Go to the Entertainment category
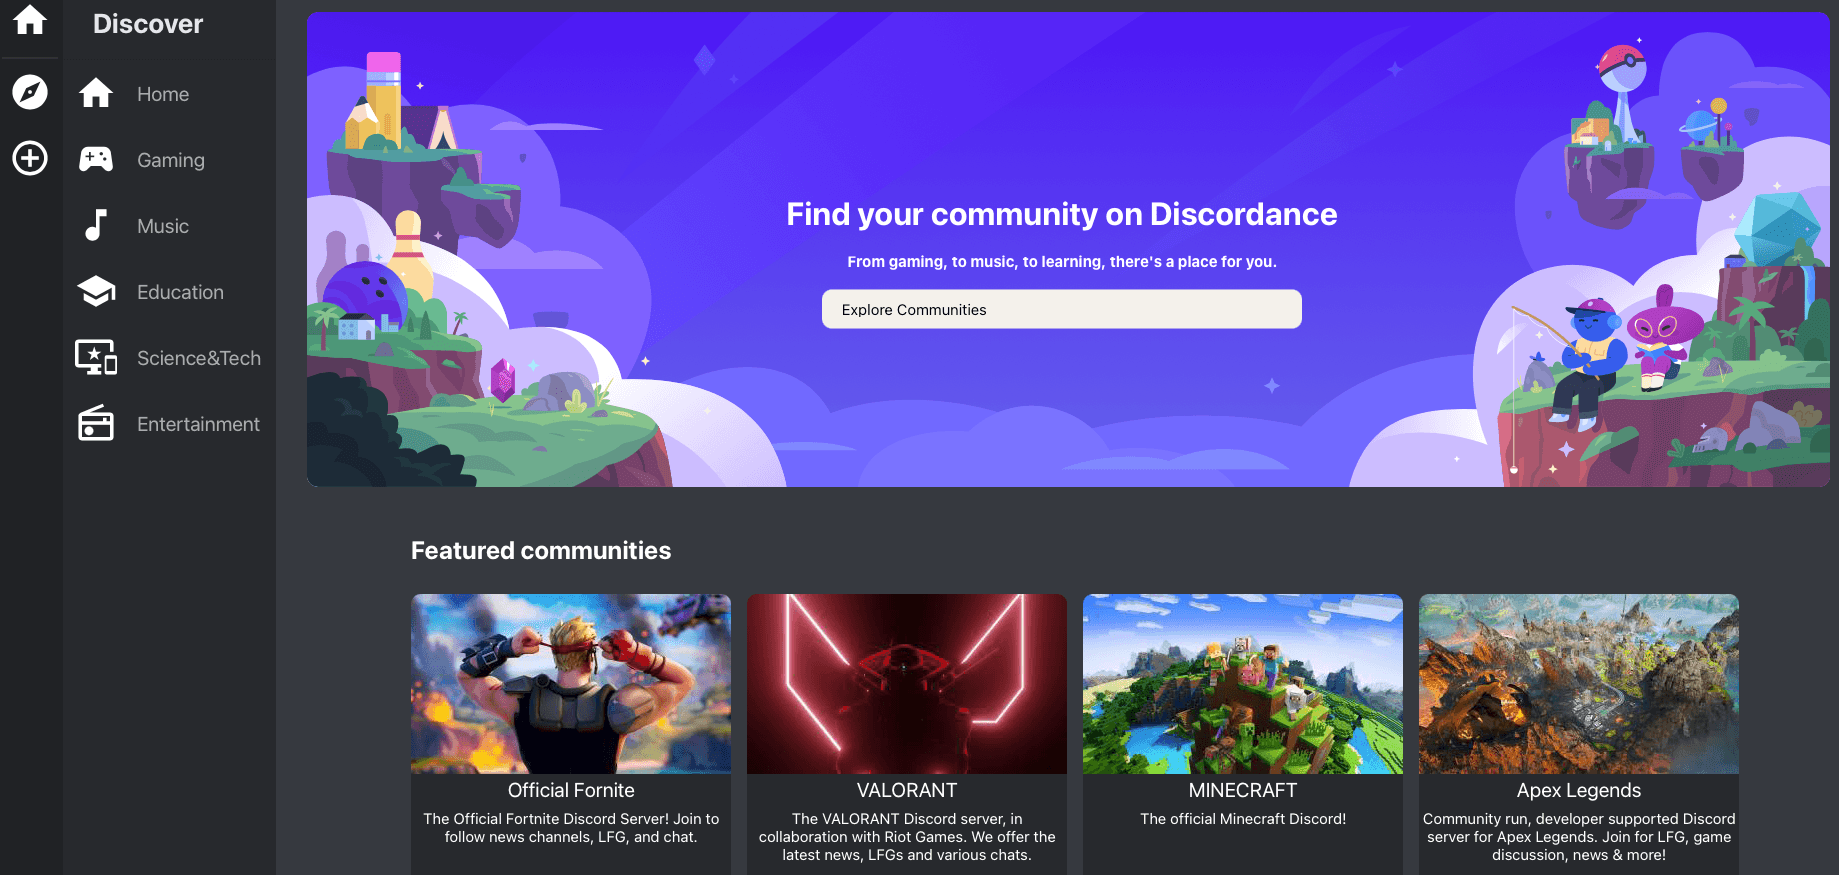This screenshot has height=875, width=1839. (198, 424)
